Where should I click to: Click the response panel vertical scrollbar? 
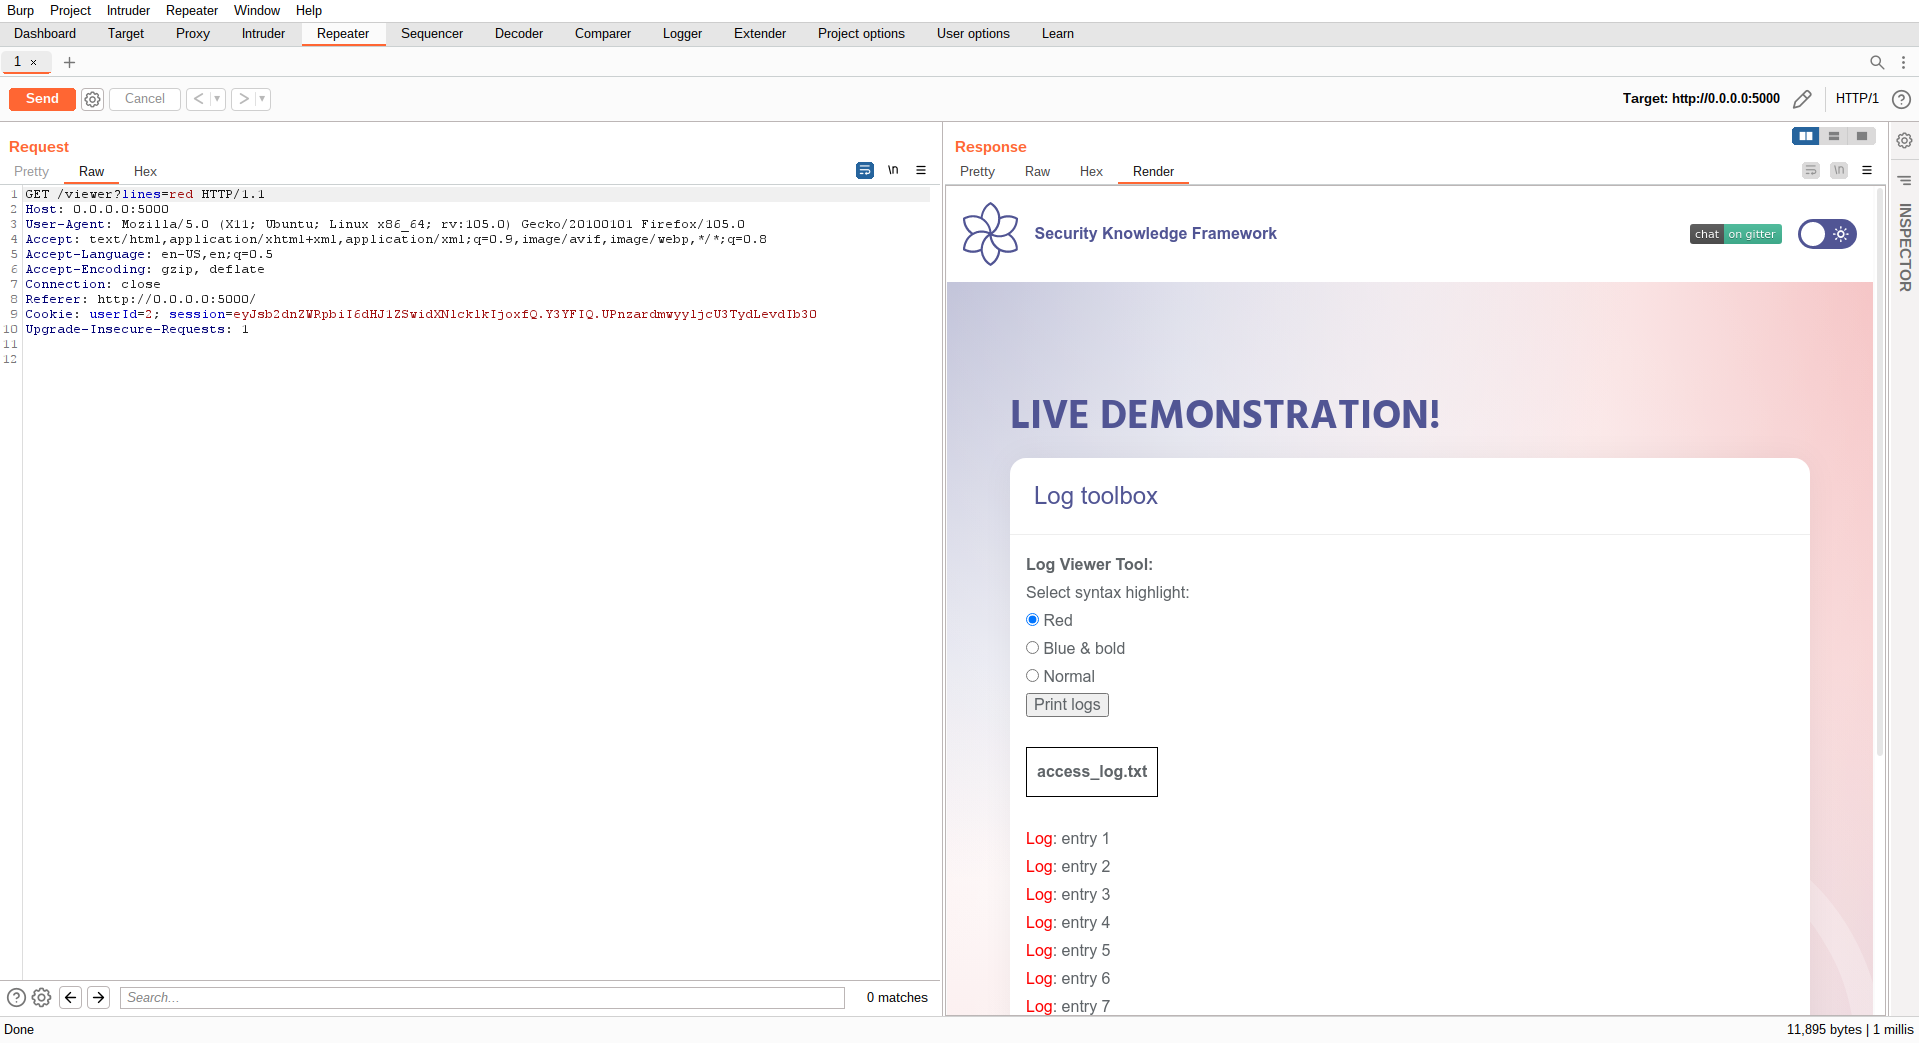pyautogui.click(x=1879, y=470)
